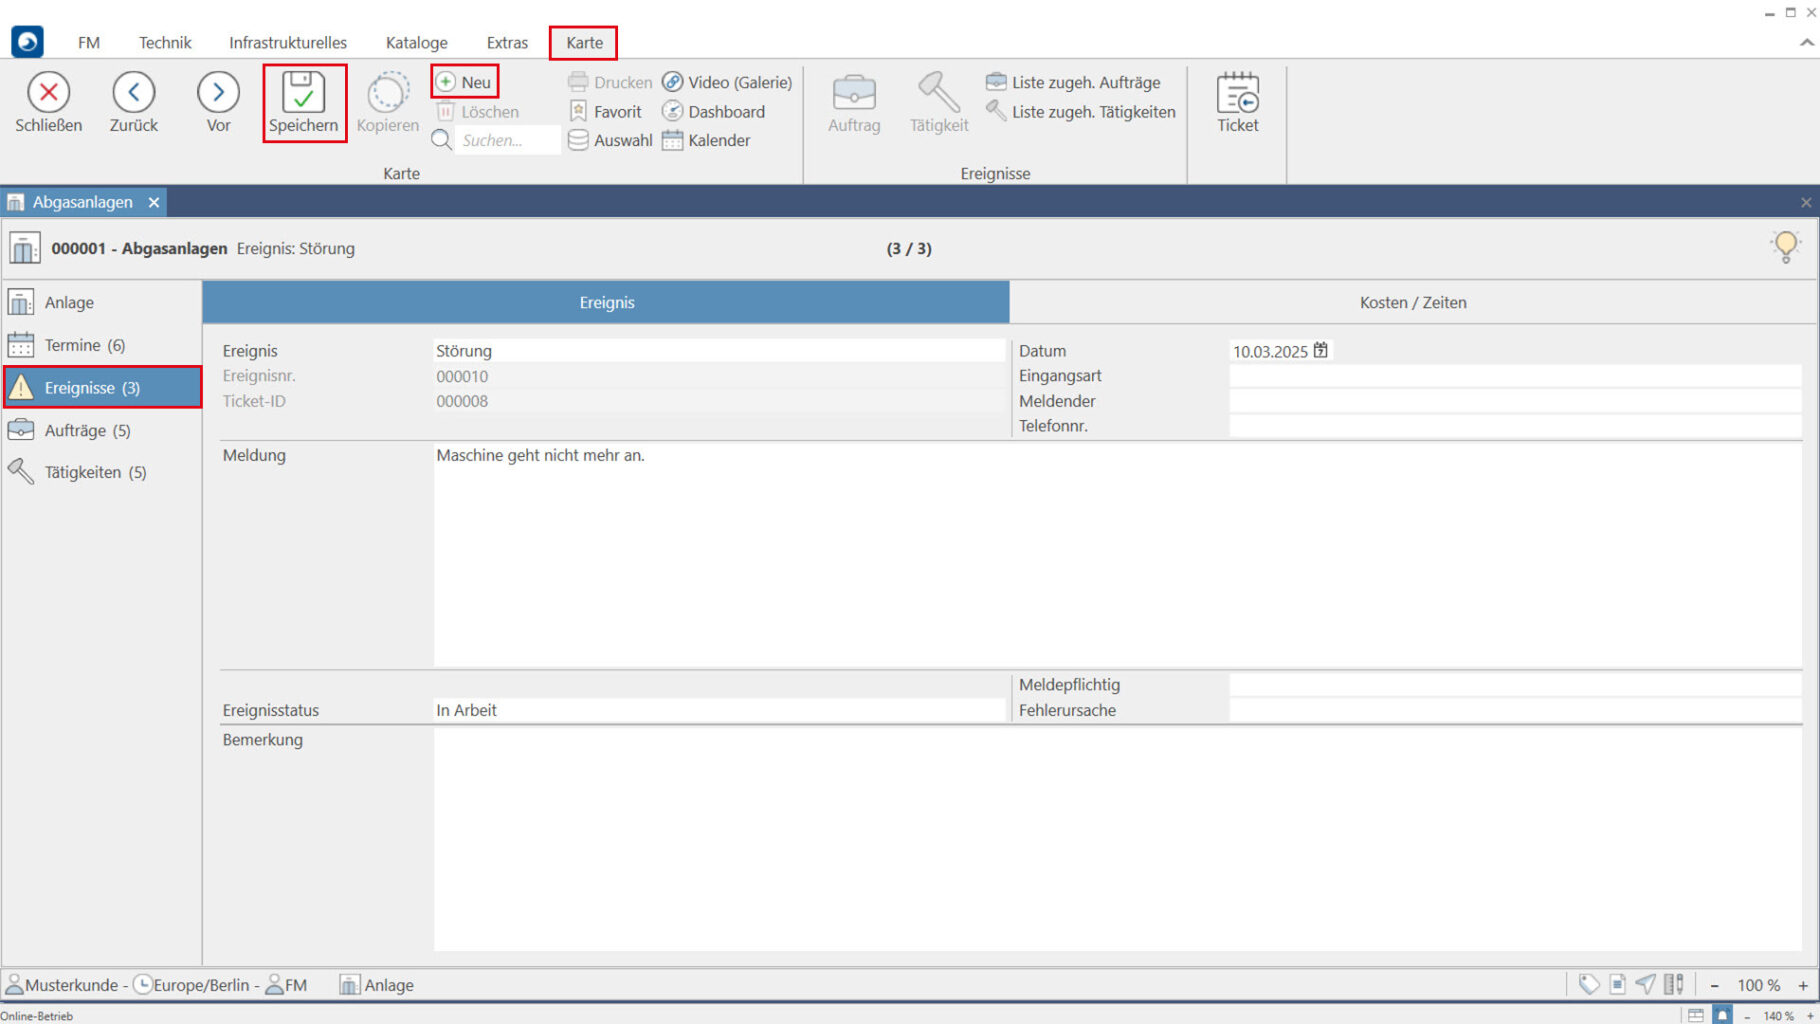
Task: Click the lightbulb hint icon
Action: 1785,246
